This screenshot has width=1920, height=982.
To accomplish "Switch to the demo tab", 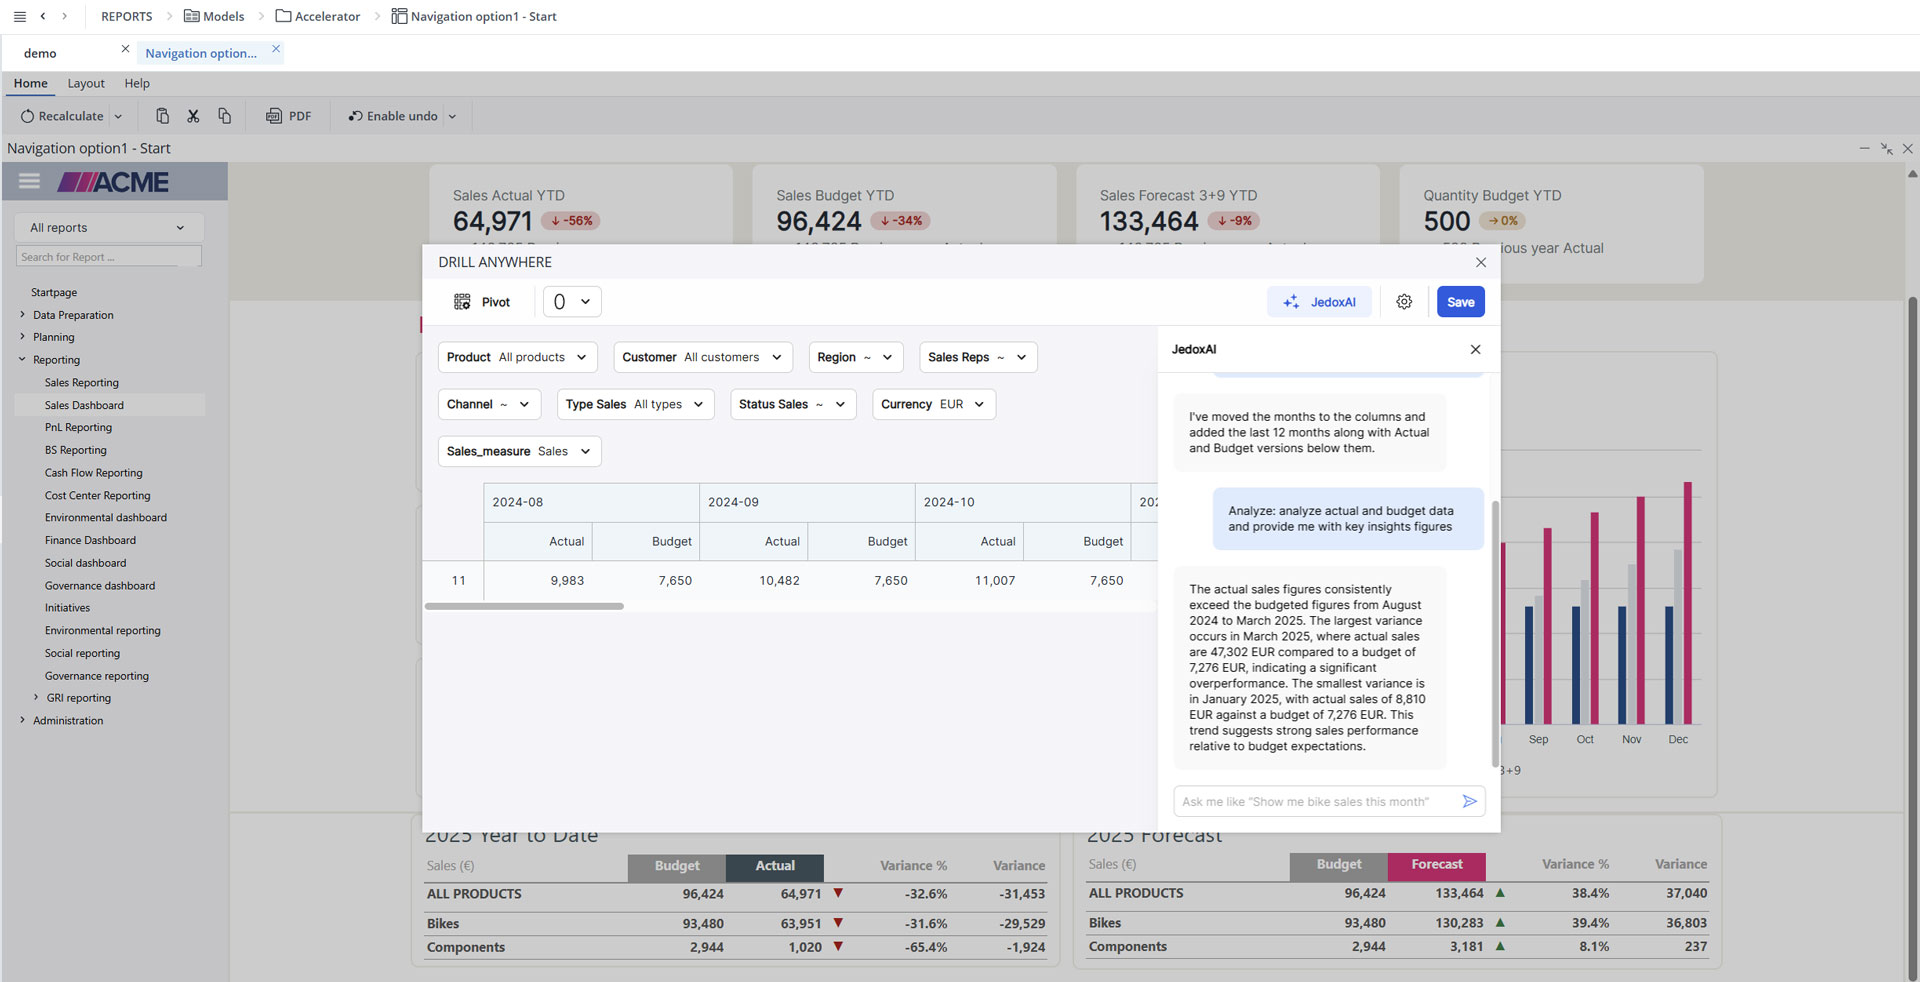I will click(x=40, y=53).
